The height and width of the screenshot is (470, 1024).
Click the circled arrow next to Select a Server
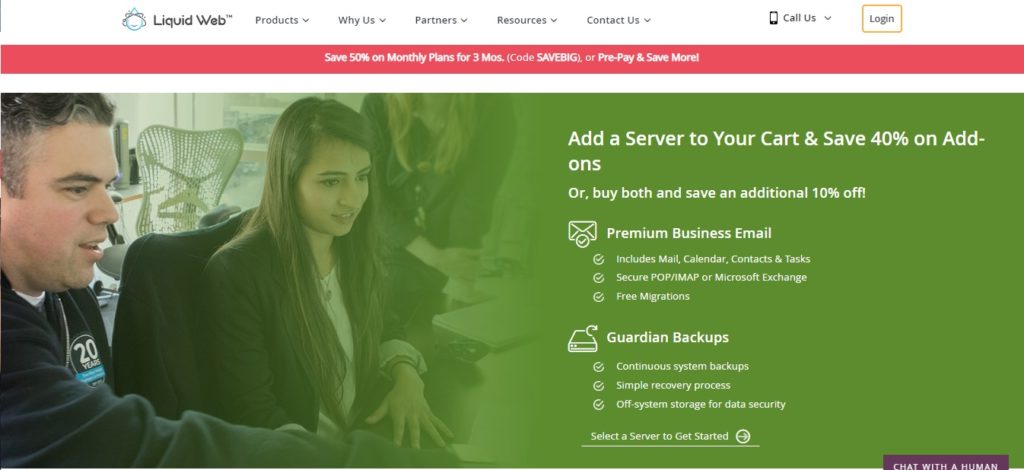[x=743, y=436]
